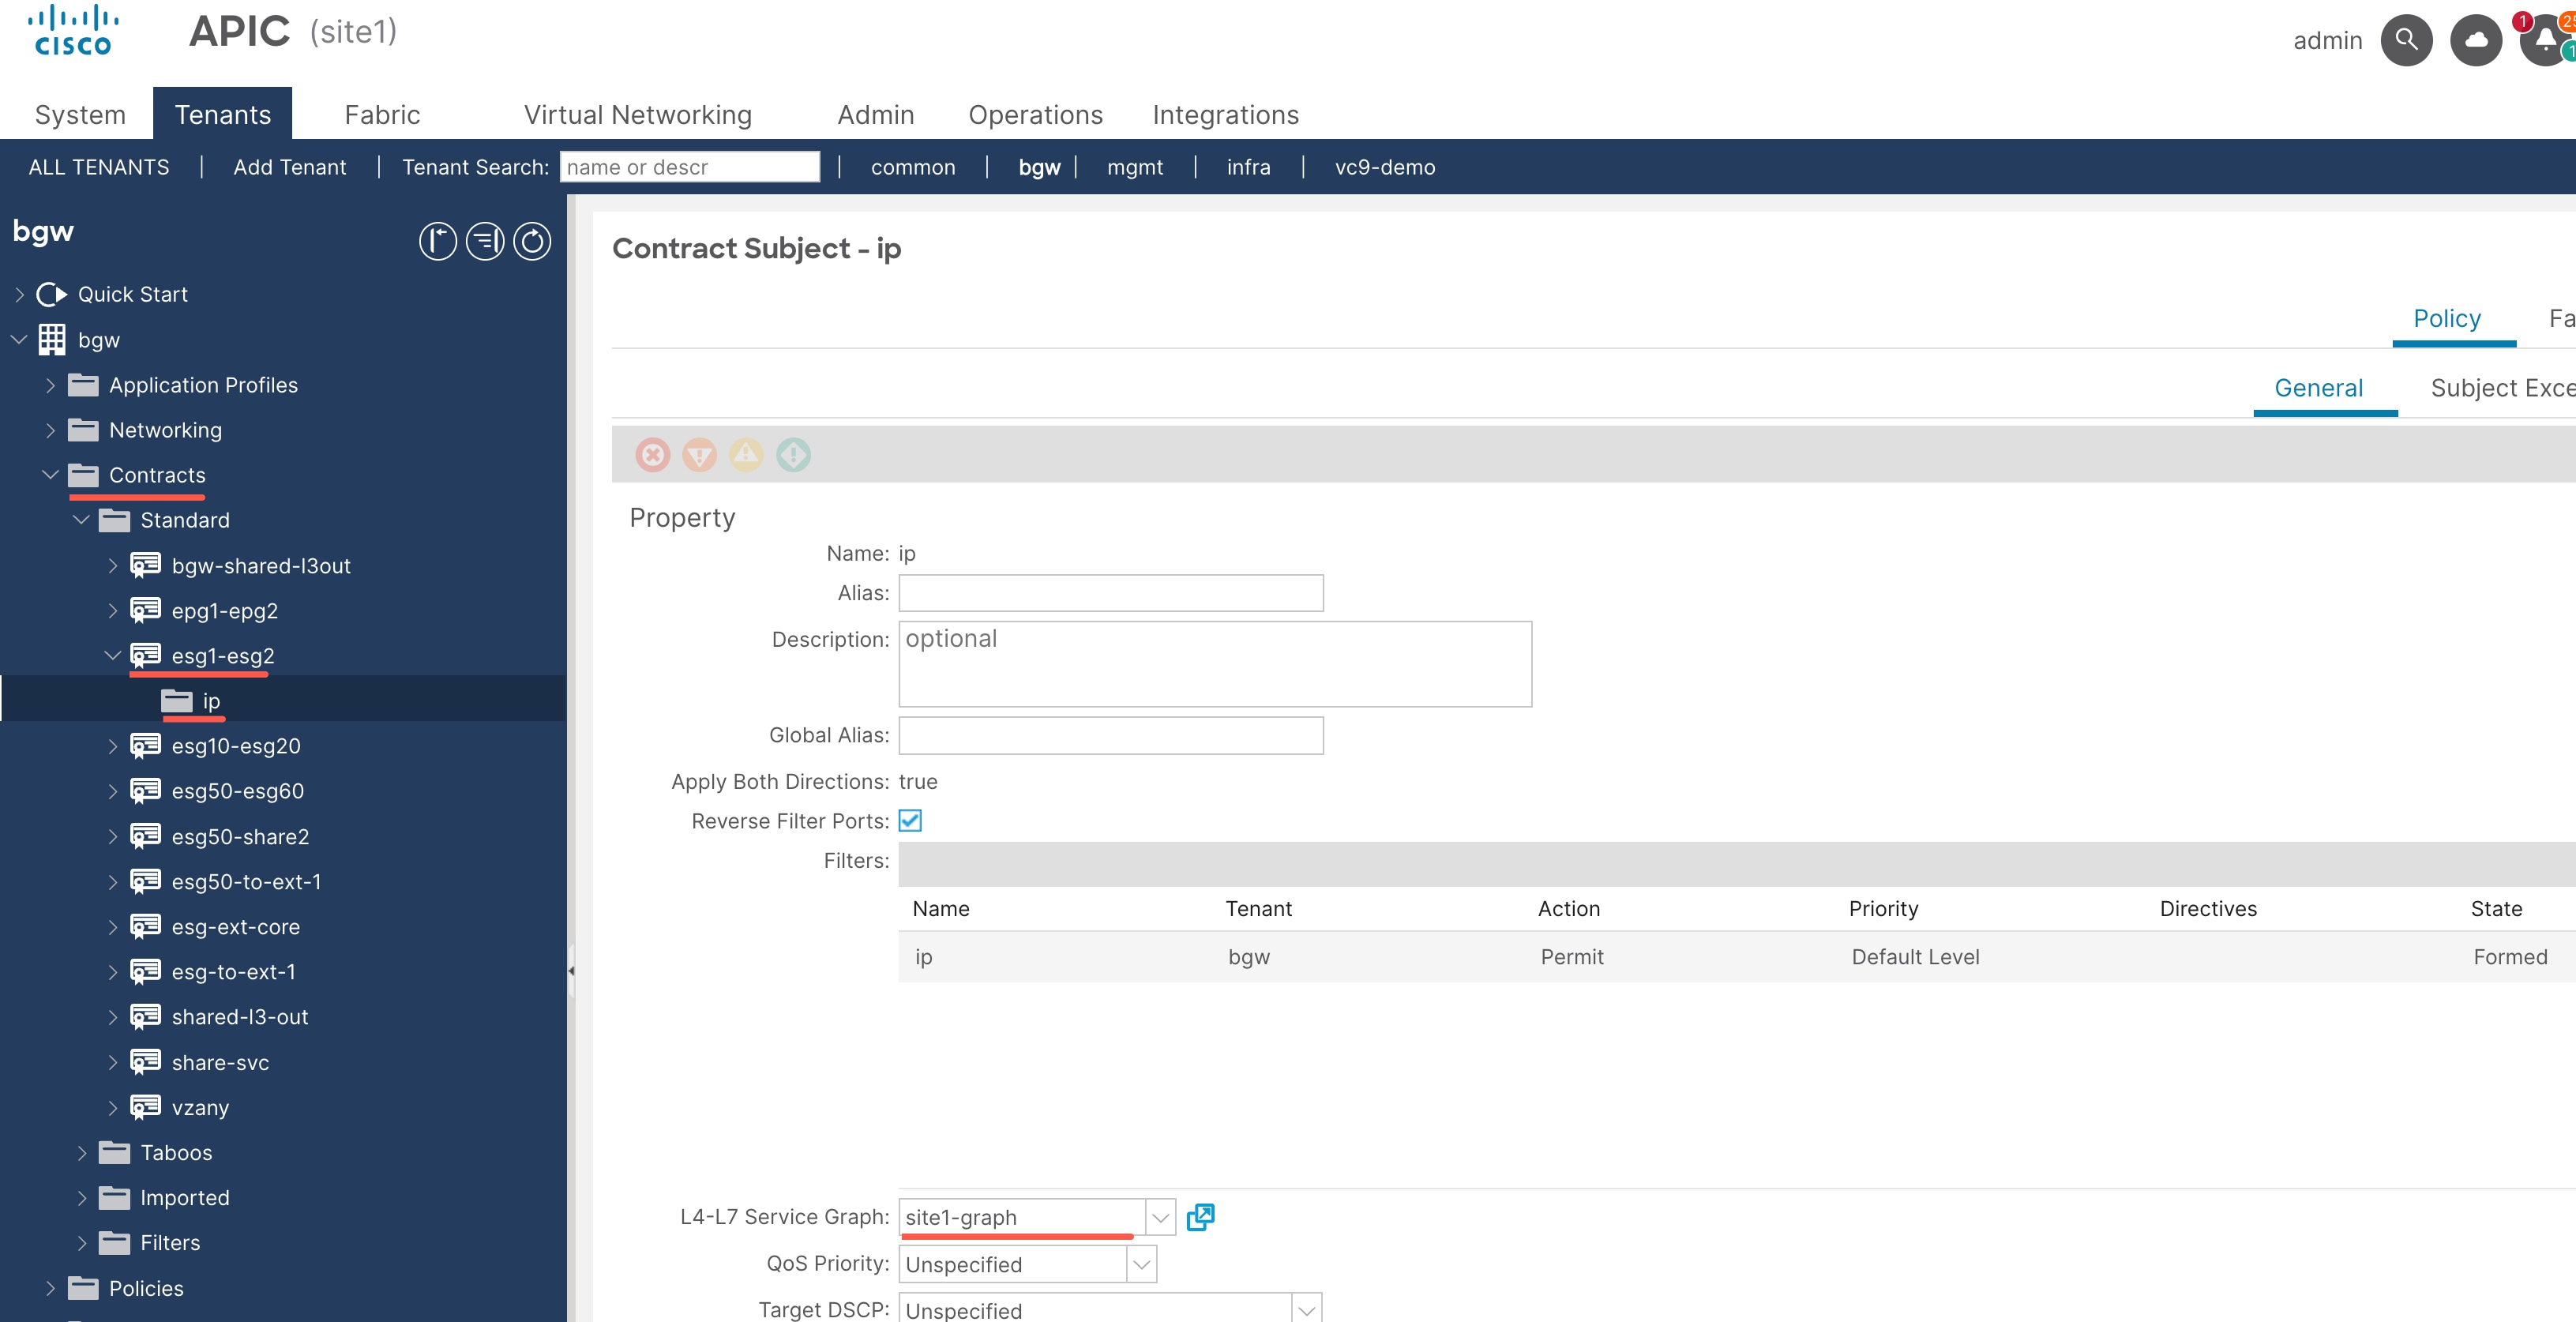Expand the Policies folder chevron
Screen dimensions: 2576x1322
pos(50,1288)
